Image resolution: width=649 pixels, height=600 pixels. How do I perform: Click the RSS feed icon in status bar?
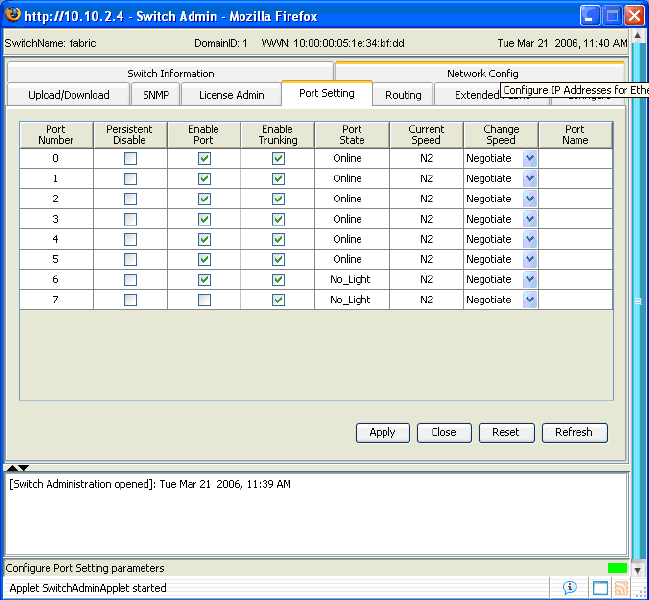coord(621,588)
